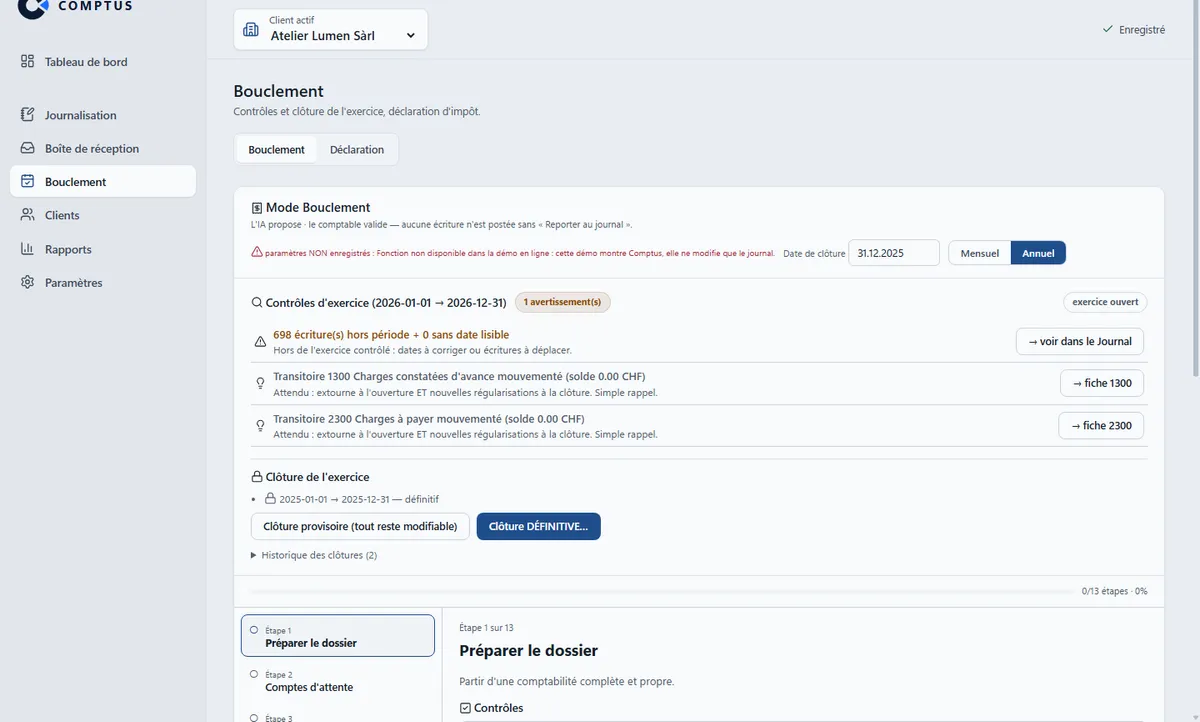Viewport: 1200px width, 722px height.
Task: Click the 0/13 étapes · 0% label
Action: point(1115,591)
